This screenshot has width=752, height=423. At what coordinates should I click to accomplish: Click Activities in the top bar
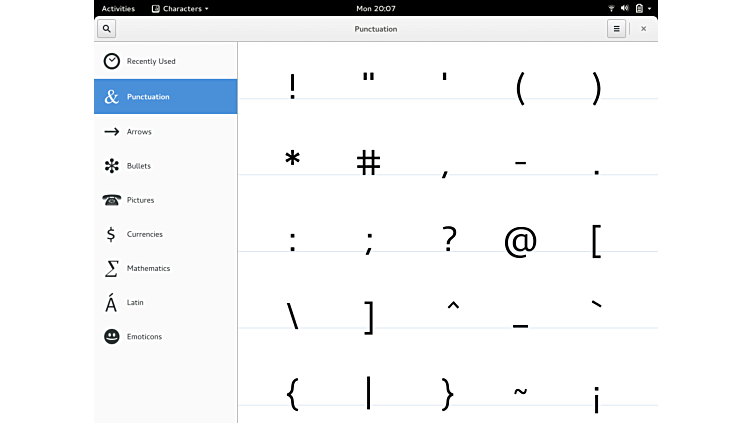tap(118, 8)
